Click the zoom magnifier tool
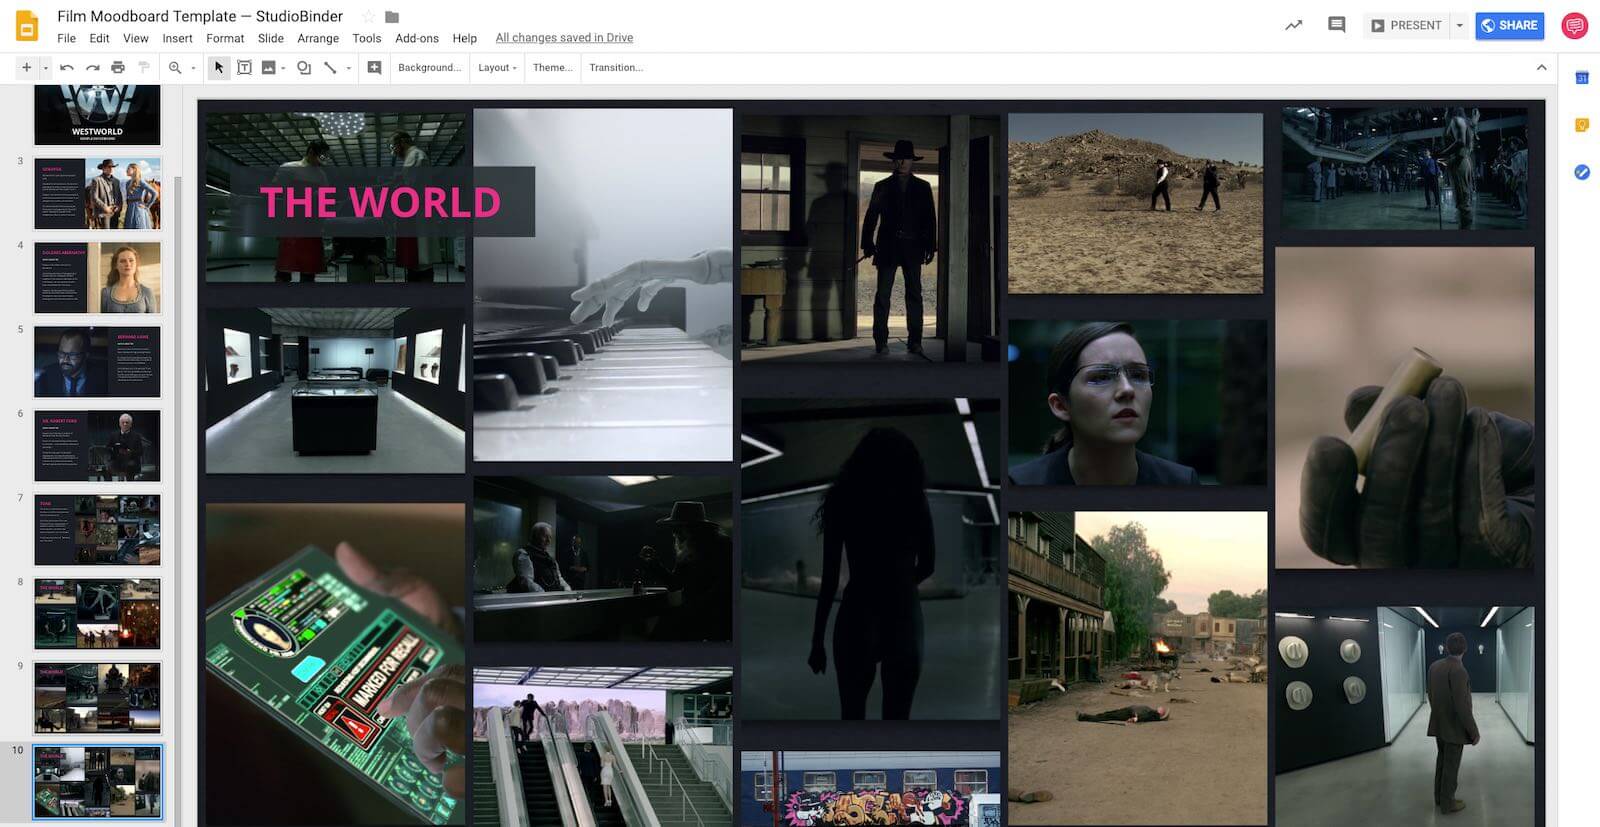This screenshot has width=1600, height=827. click(175, 67)
